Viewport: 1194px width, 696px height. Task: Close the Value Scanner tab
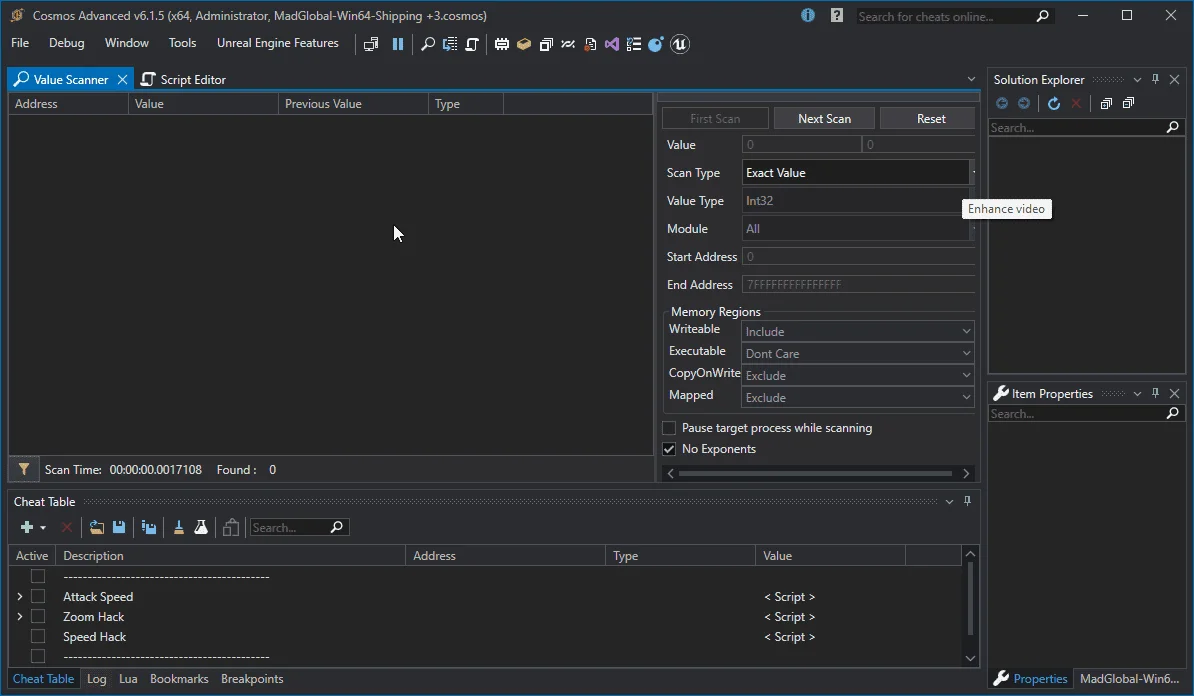pos(123,79)
